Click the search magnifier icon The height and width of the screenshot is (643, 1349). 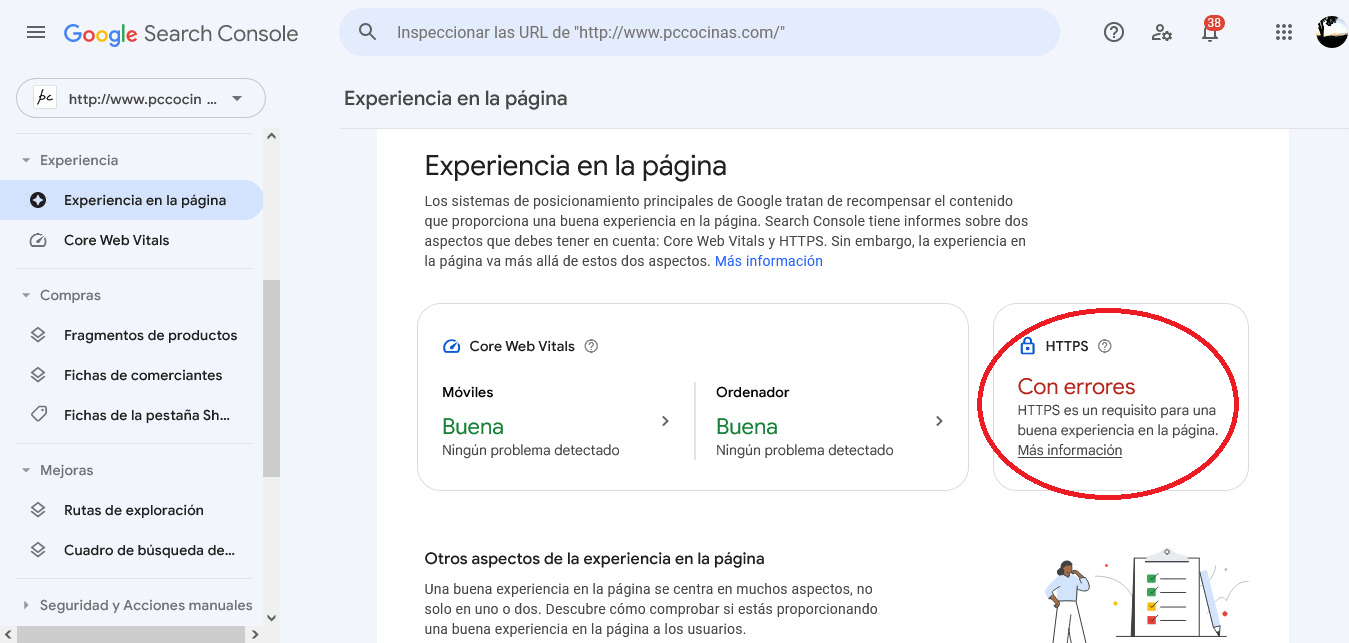(x=368, y=32)
